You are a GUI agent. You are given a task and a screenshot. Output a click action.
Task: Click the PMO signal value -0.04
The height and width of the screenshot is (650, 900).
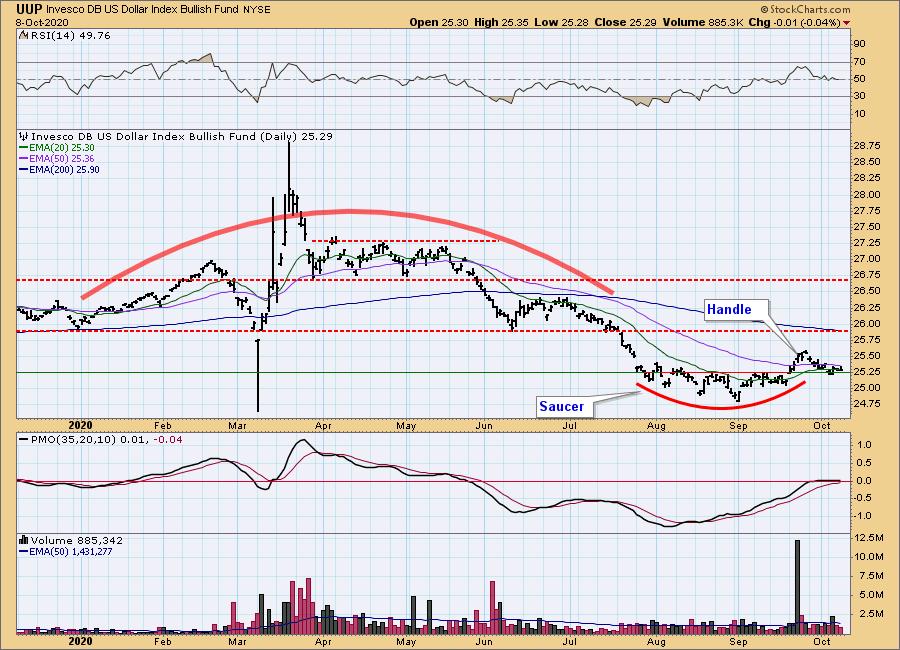(x=168, y=439)
